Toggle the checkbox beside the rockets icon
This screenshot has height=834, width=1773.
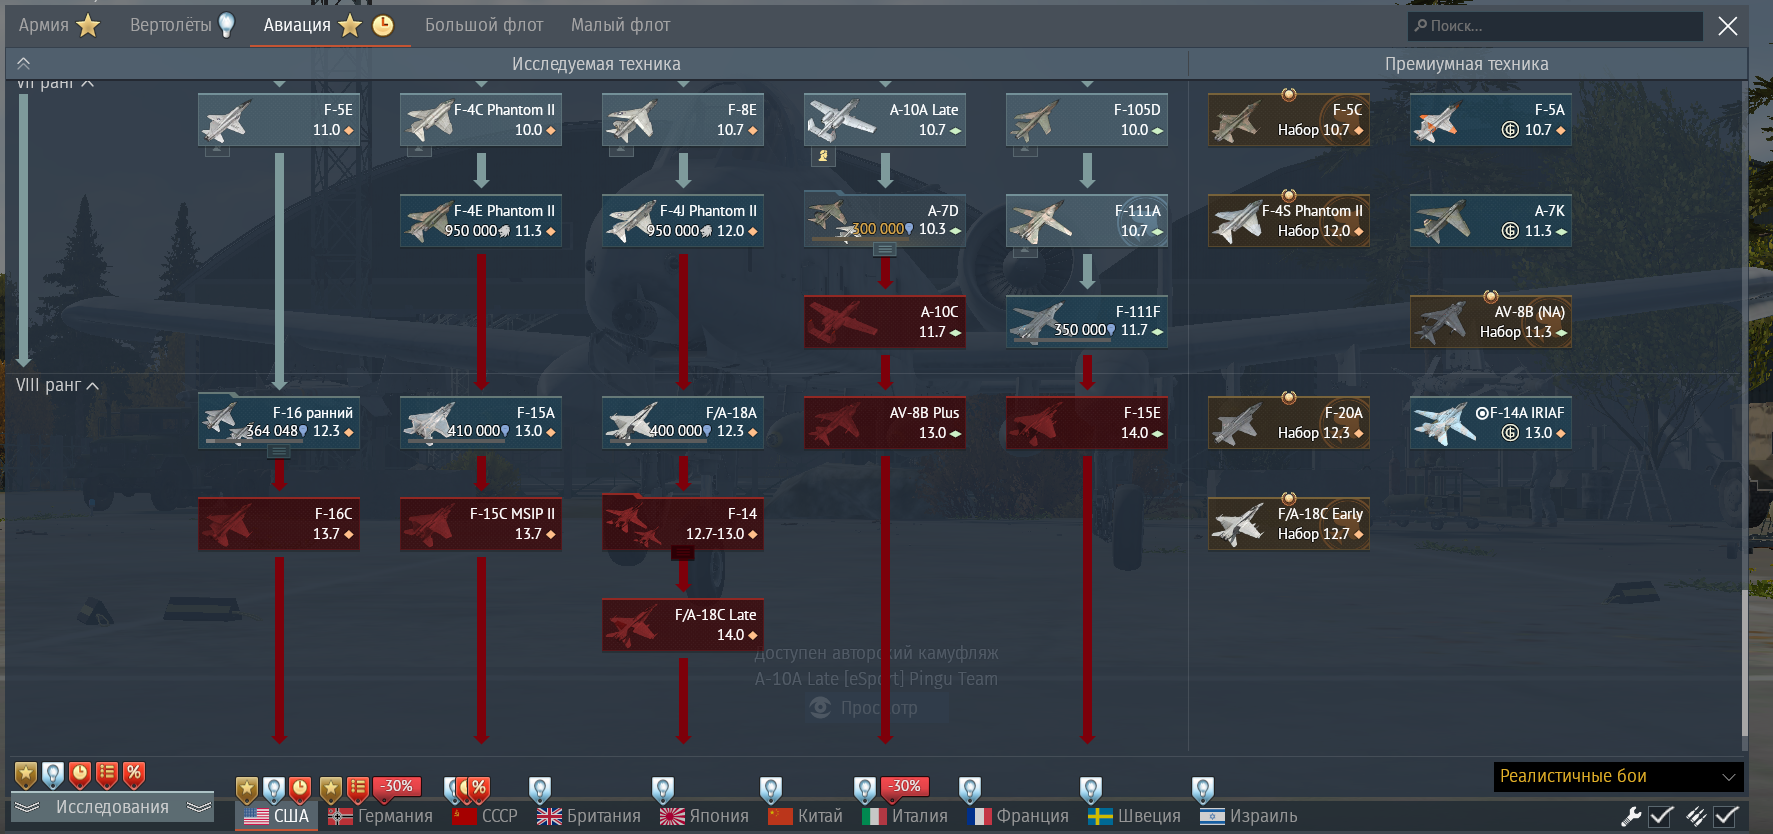coord(1727,816)
